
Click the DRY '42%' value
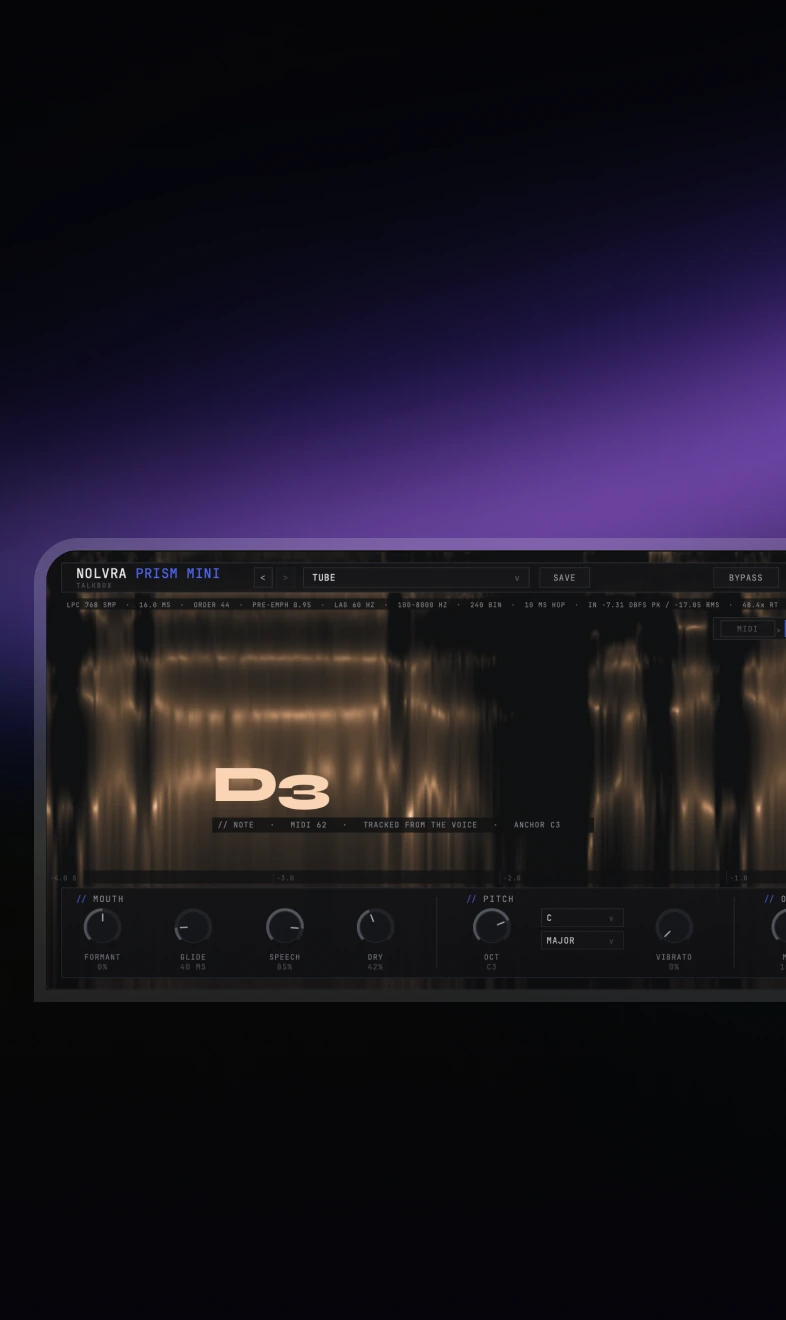[x=375, y=967]
